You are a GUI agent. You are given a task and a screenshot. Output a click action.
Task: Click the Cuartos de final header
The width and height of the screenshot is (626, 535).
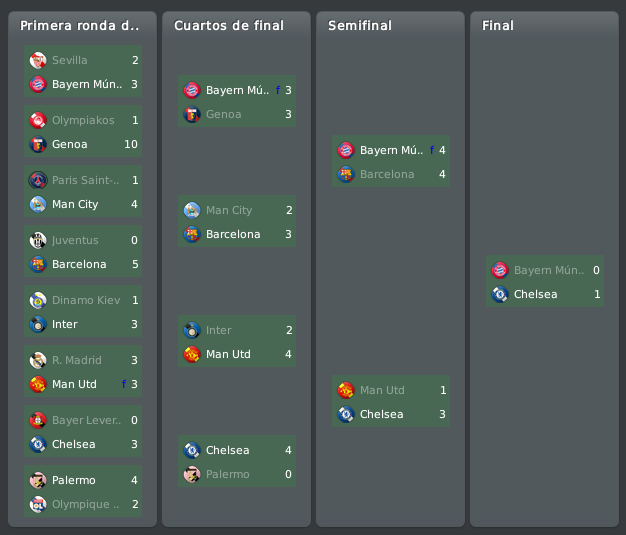coord(229,26)
